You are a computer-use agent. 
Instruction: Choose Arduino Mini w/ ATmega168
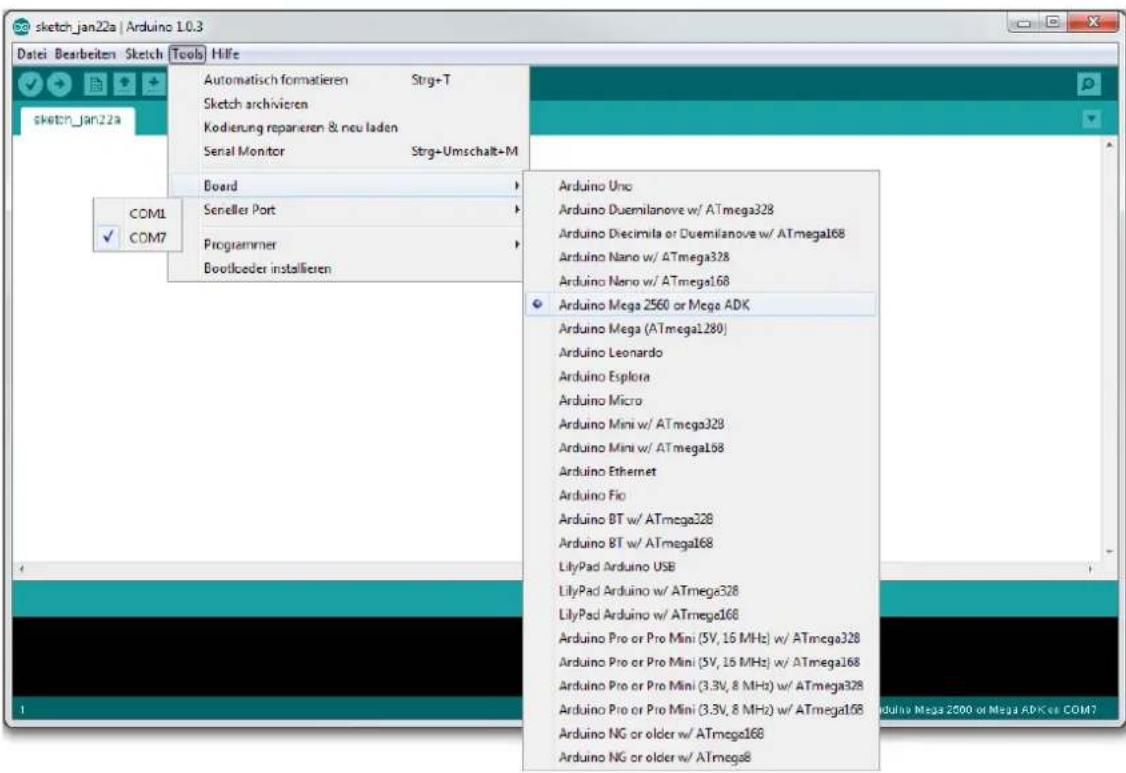(701, 448)
